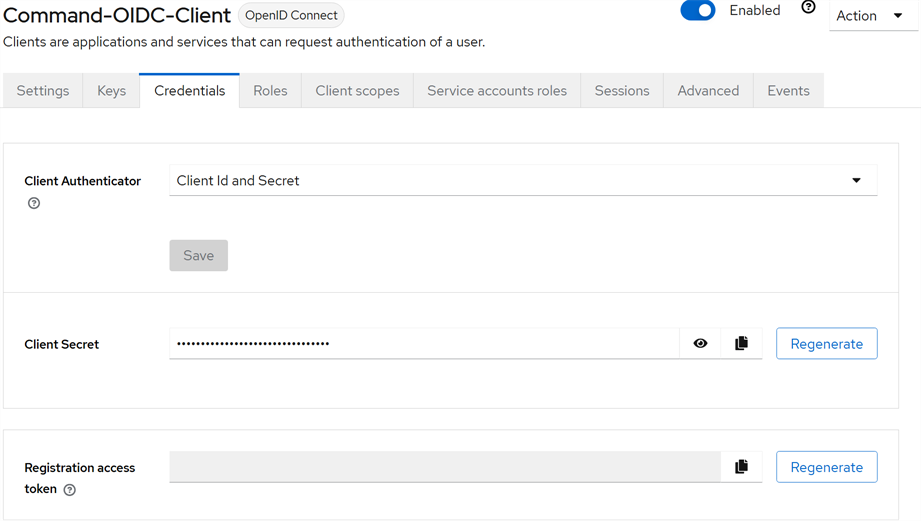Toggle the Enabled switch off
Viewport: 921px width, 521px height.
click(698, 11)
